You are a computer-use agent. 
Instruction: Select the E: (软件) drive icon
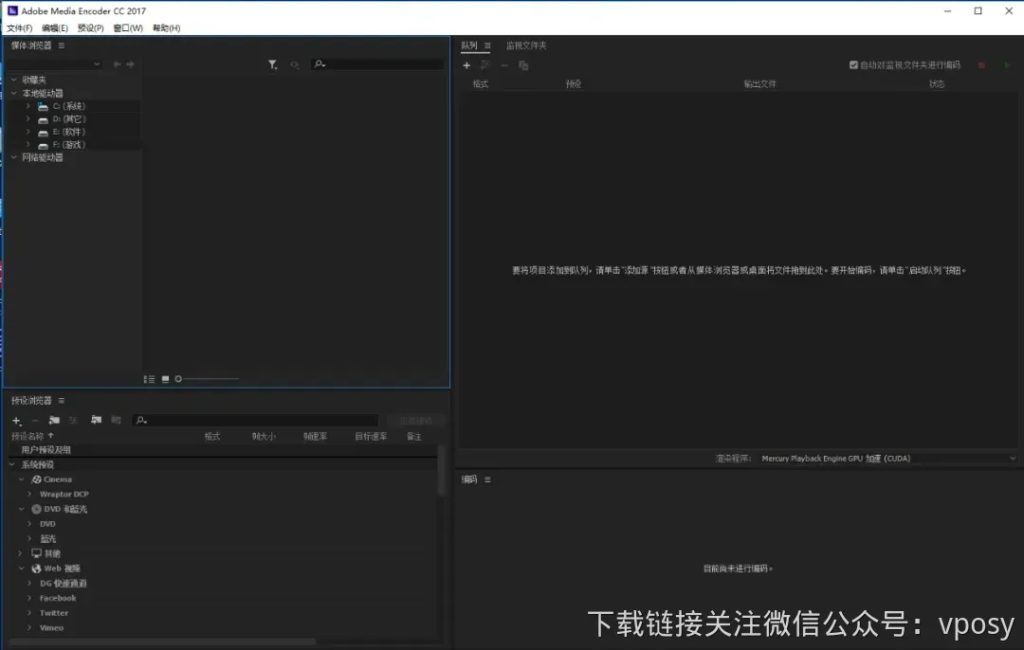43,132
